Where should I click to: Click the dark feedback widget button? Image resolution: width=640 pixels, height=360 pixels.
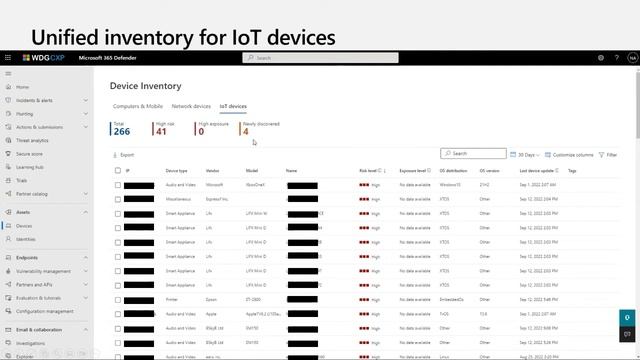[x=627, y=334]
